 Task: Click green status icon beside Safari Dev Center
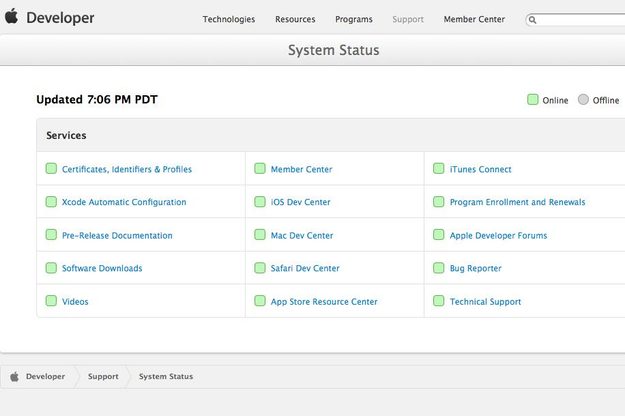(260, 268)
